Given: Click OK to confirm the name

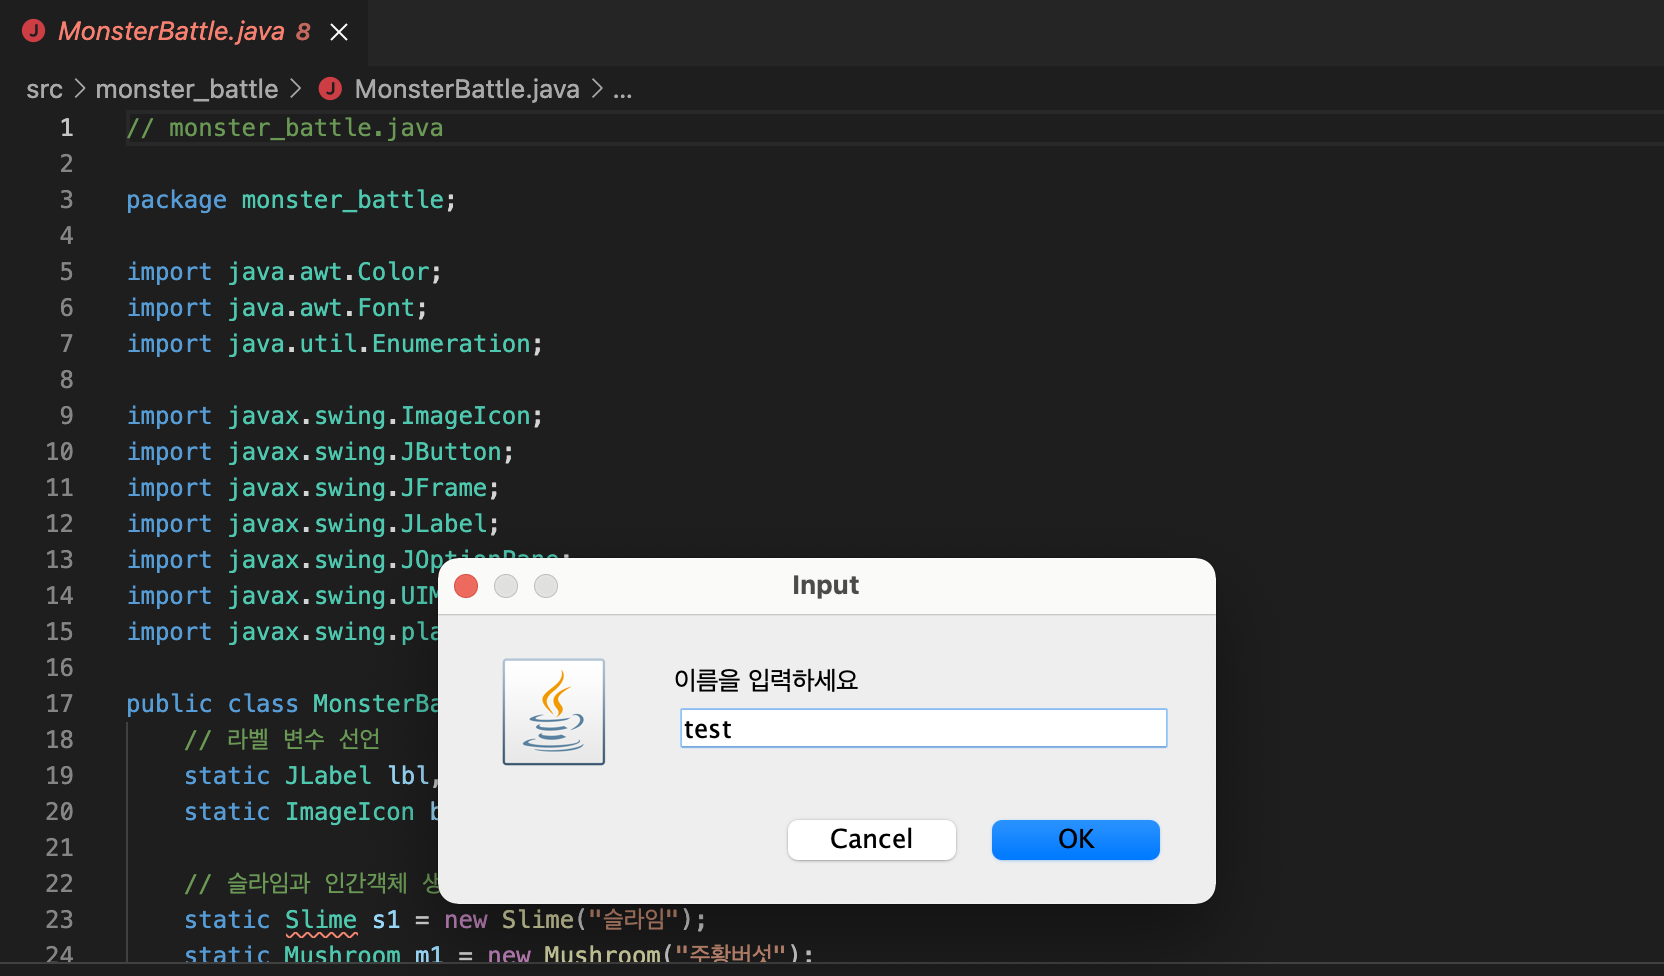Looking at the screenshot, I should point(1076,839).
